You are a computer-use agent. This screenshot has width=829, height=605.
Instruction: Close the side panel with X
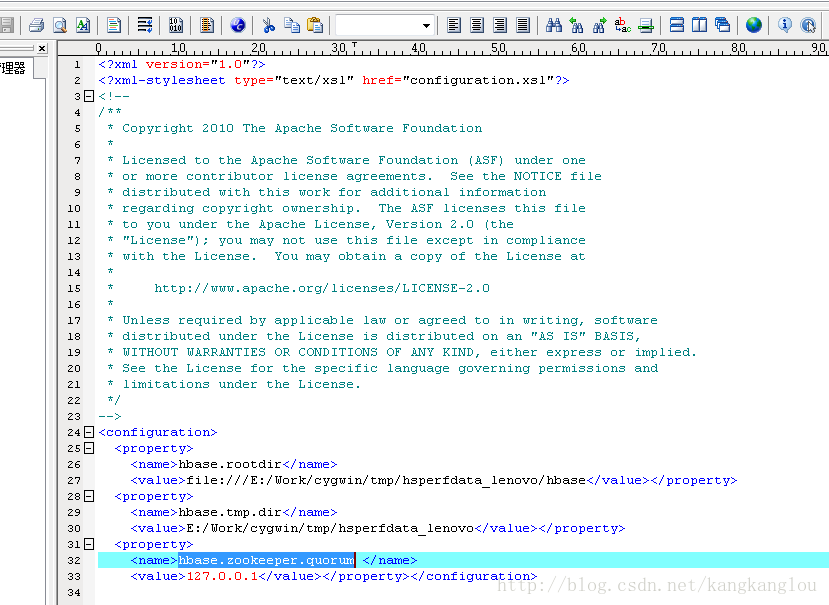click(42, 49)
